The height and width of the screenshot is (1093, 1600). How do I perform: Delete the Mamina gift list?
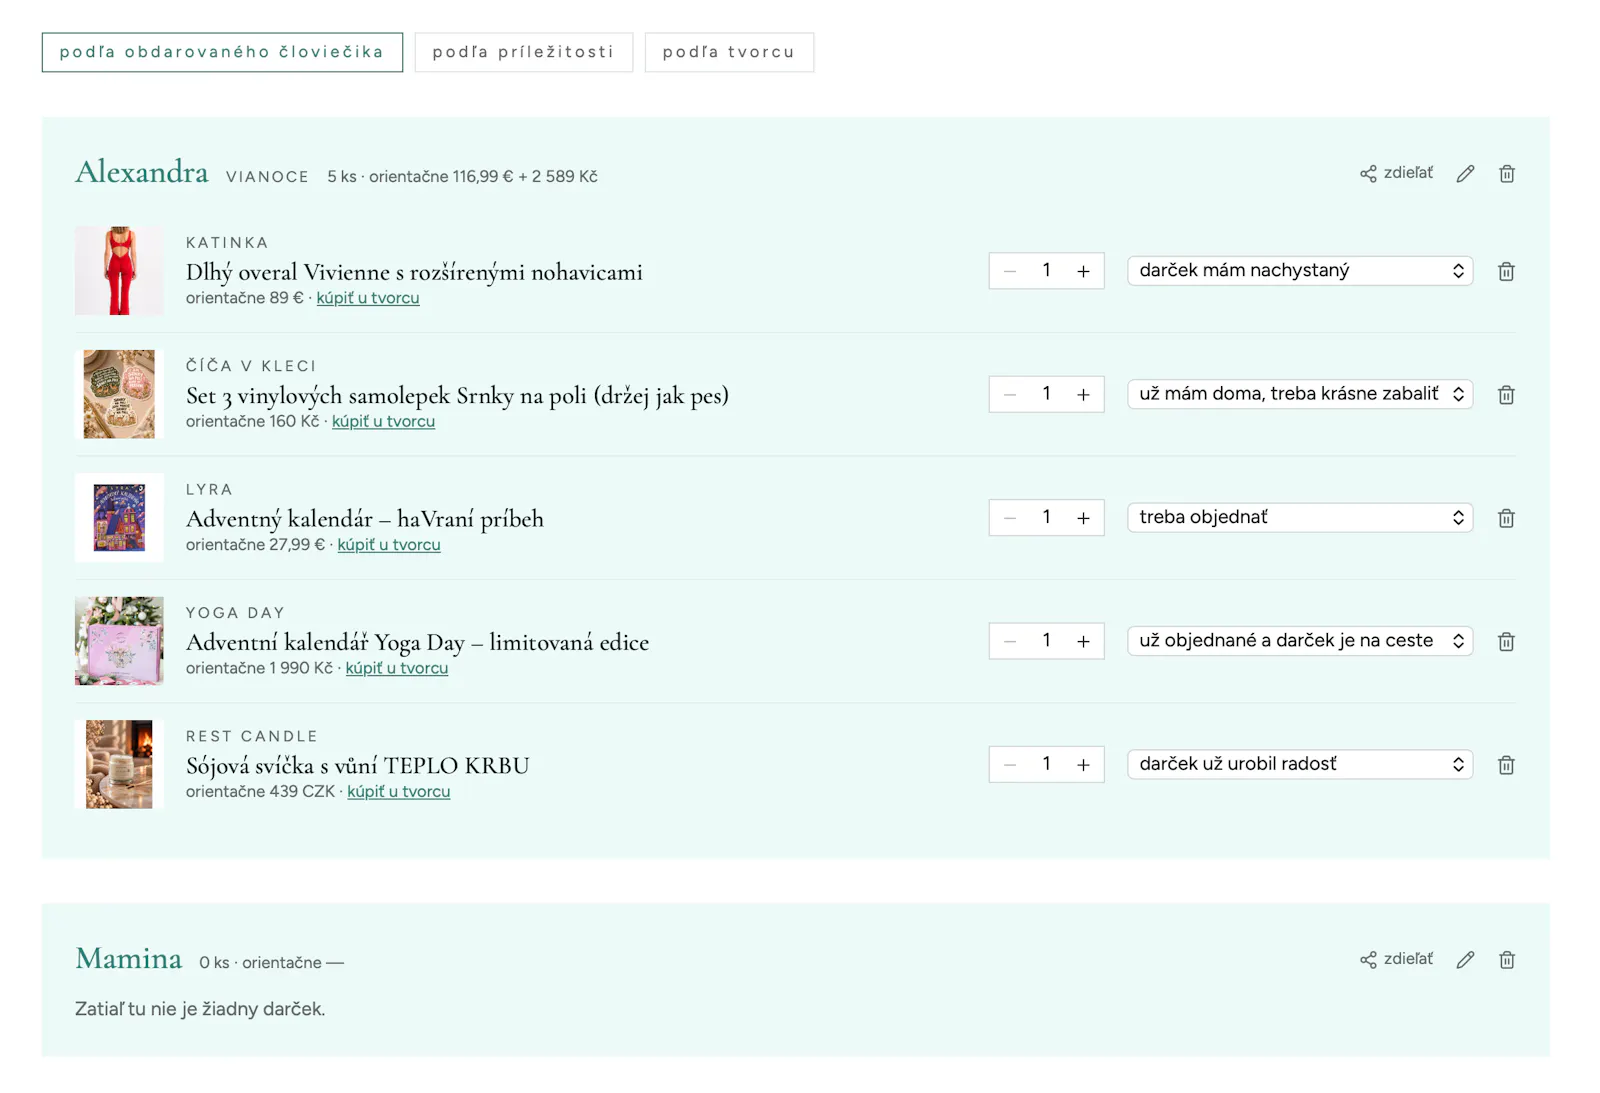click(1507, 960)
